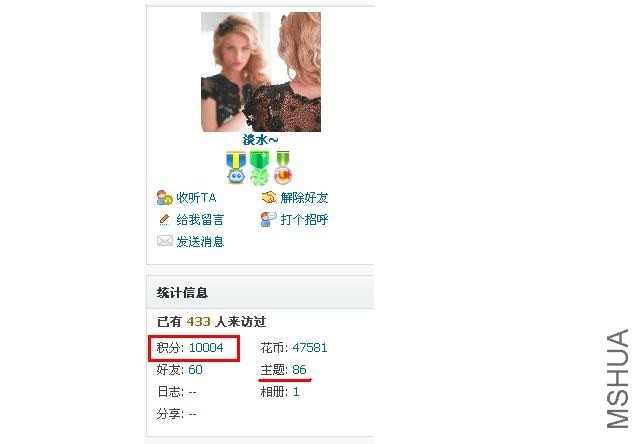Viewport: 640px width, 444px height.
Task: Click 发送消息 to send a message
Action: tap(200, 242)
